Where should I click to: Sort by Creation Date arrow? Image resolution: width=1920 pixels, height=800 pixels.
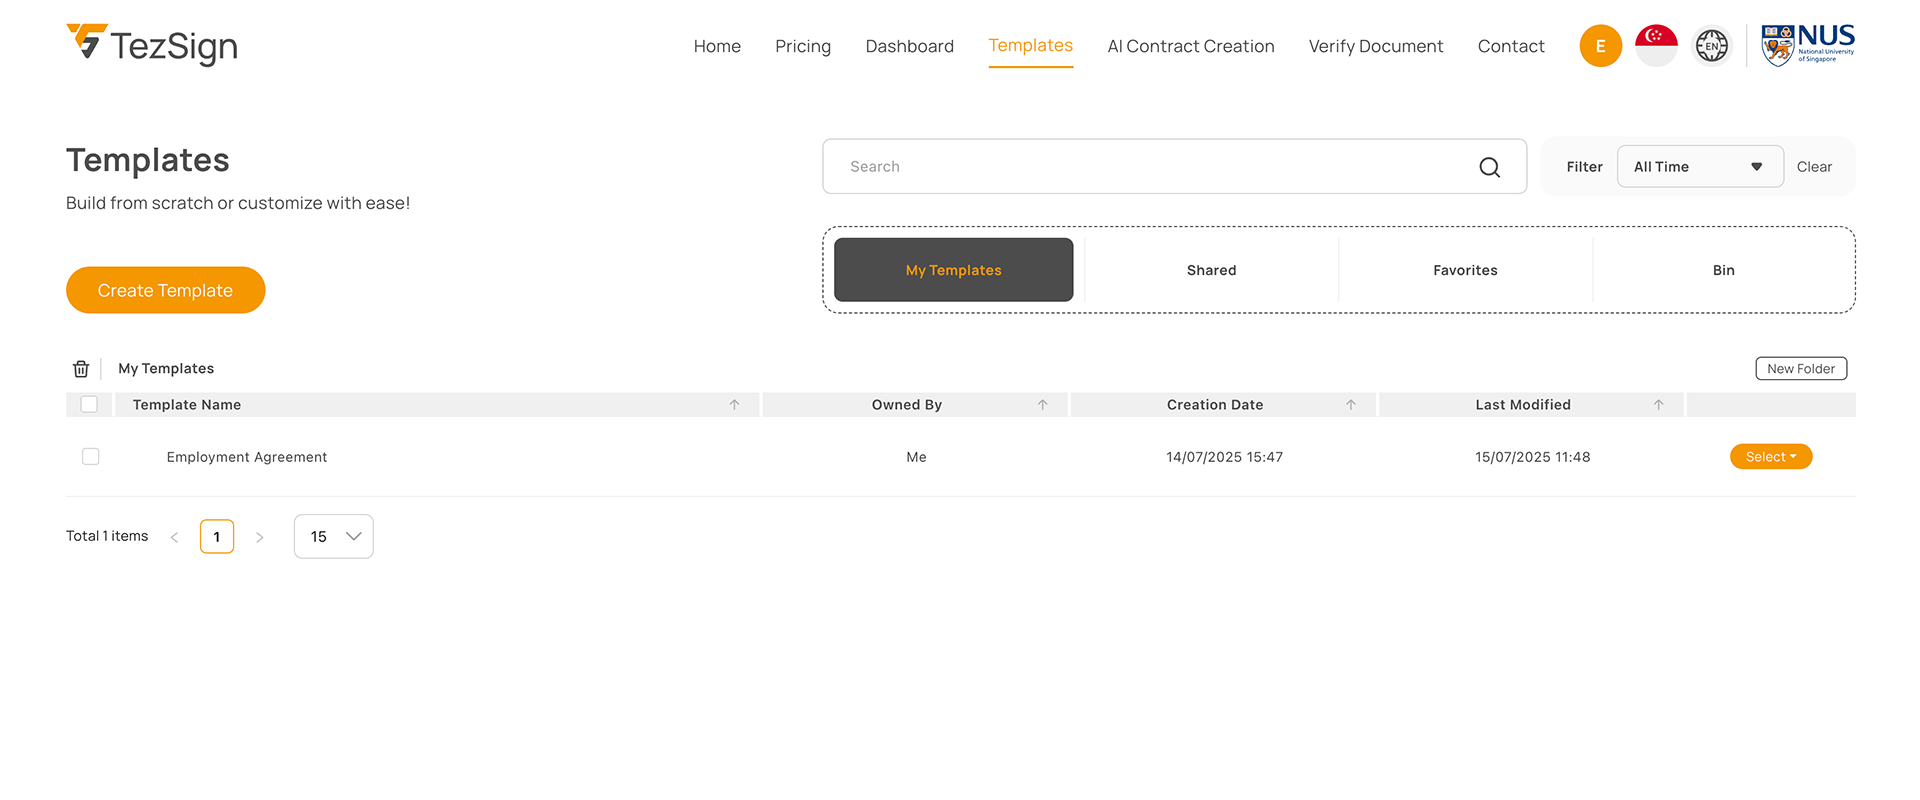(x=1350, y=405)
